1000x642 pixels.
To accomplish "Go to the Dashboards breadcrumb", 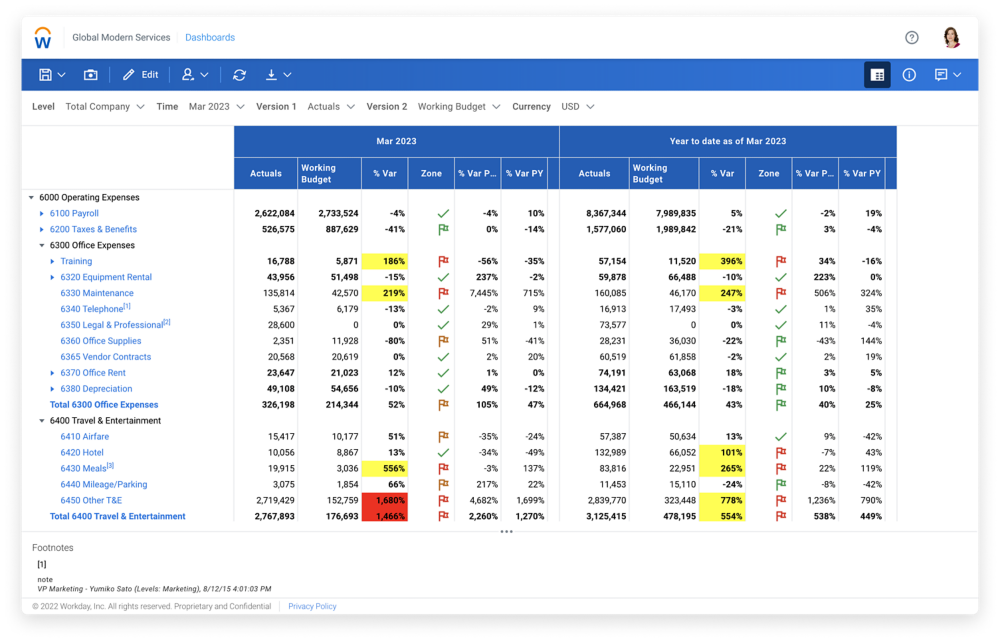I will pyautogui.click(x=210, y=38).
